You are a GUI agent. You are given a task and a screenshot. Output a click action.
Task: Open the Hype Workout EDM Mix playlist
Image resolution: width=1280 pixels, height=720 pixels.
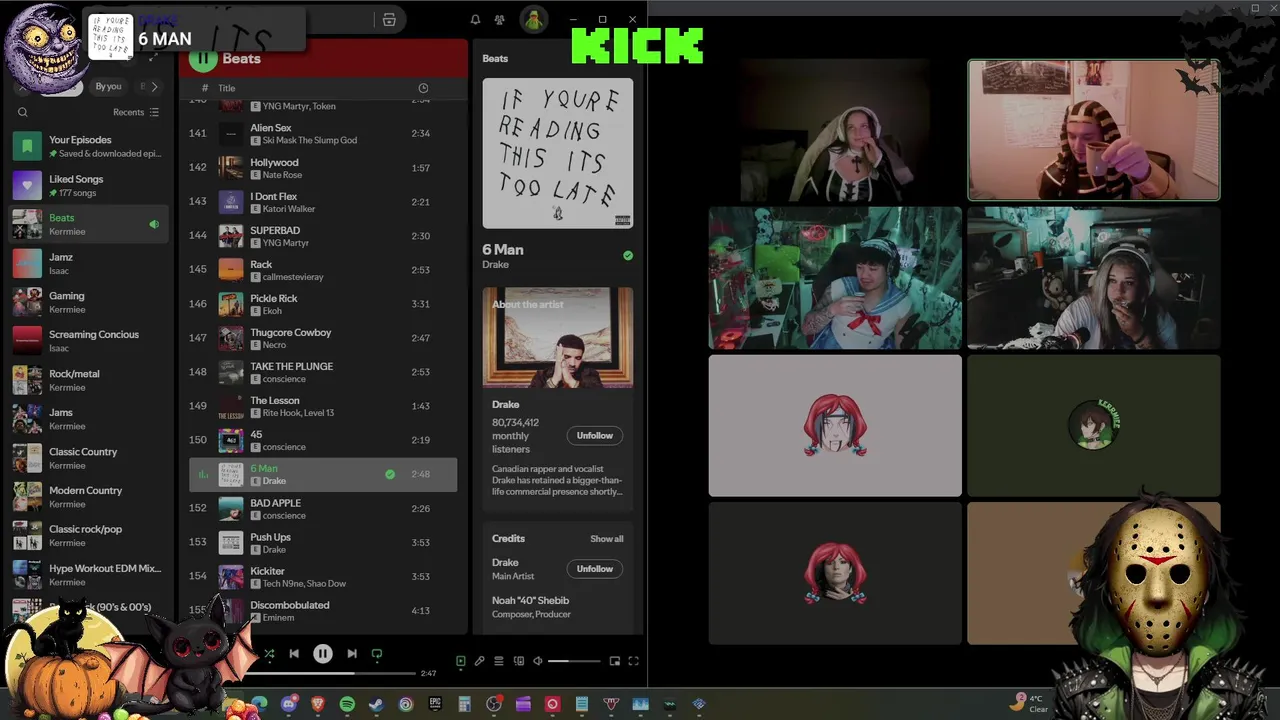[x=89, y=574]
